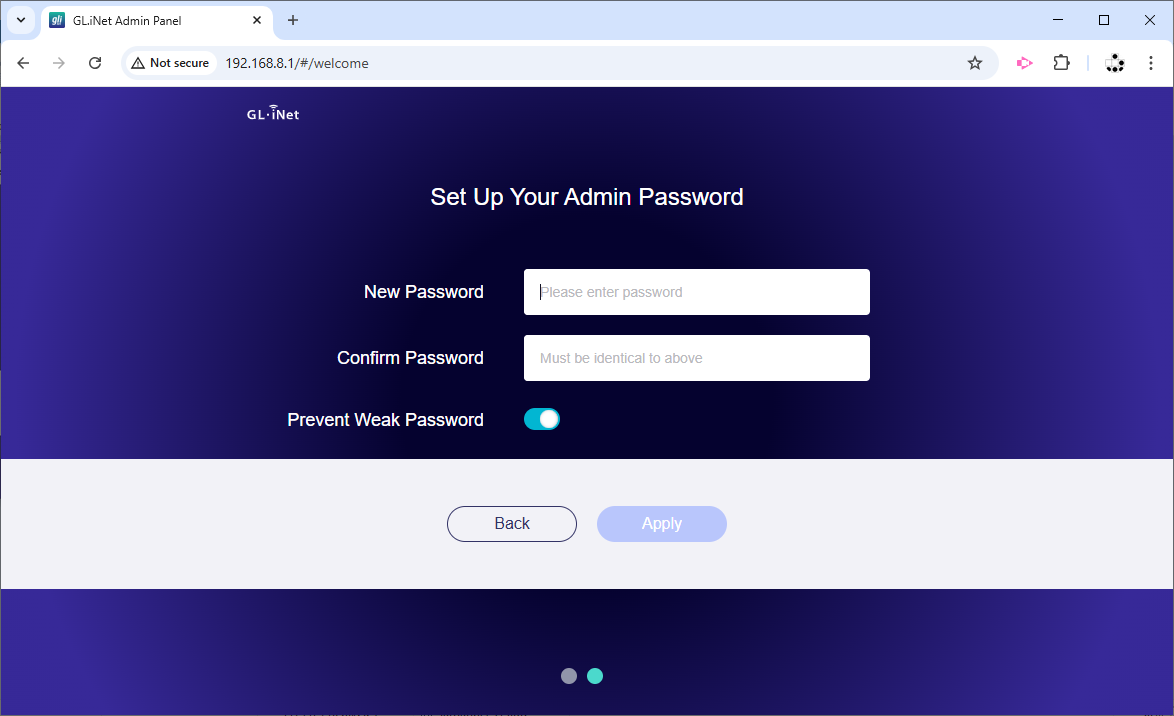The image size is (1174, 716).
Task: Go back to the previous page
Action: click(24, 63)
